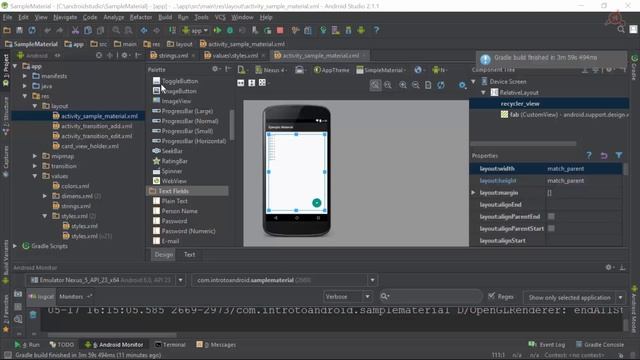Click the Properties filter funnel icon
This screenshot has width=640, height=360.
pyautogui.click(x=619, y=156)
